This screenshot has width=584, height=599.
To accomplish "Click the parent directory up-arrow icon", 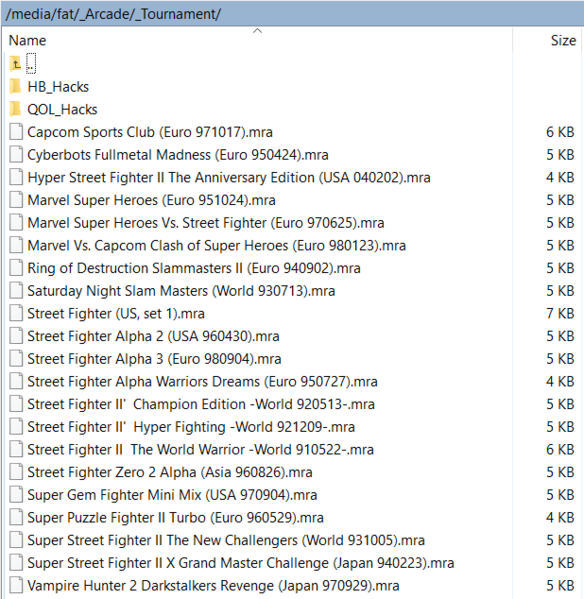I will point(15,64).
